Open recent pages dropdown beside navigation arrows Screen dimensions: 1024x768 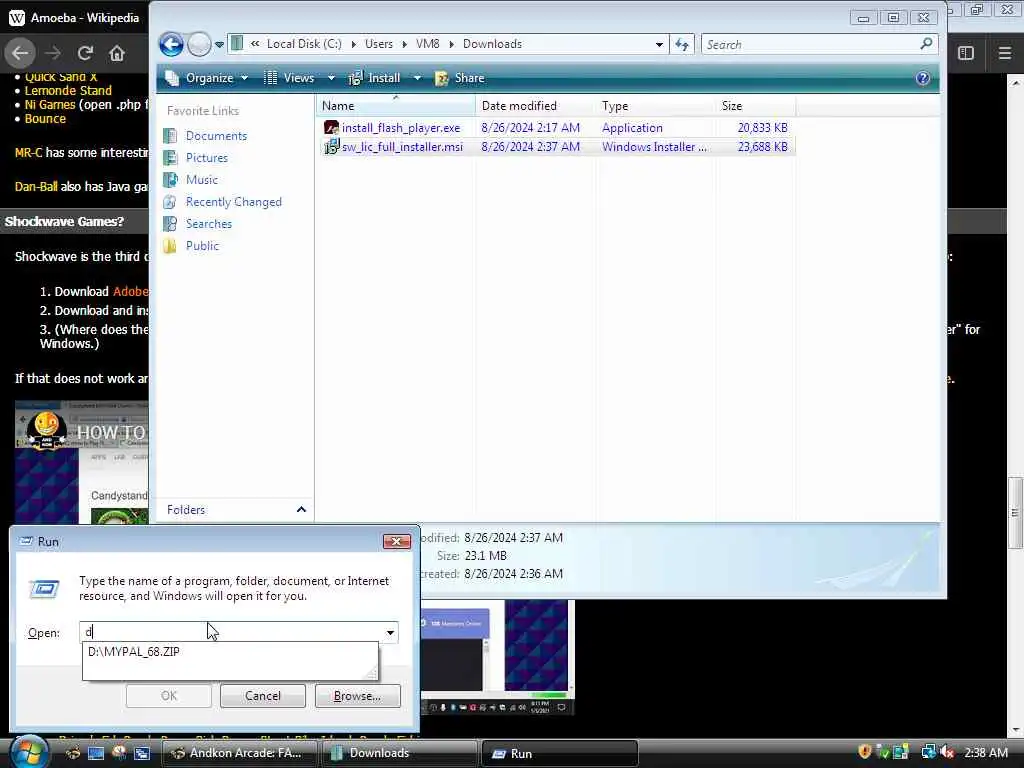[x=219, y=45]
